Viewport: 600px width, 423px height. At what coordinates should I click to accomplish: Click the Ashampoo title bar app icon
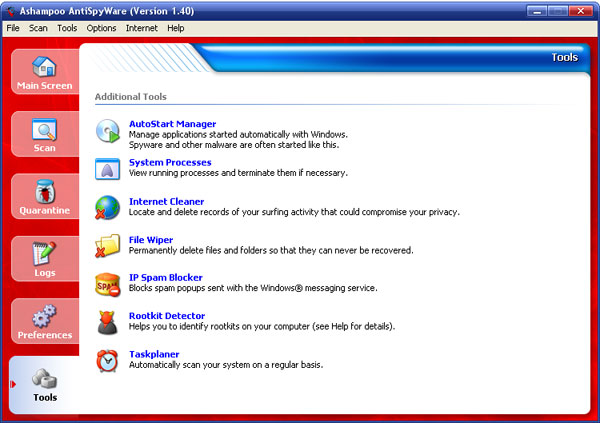coord(10,11)
